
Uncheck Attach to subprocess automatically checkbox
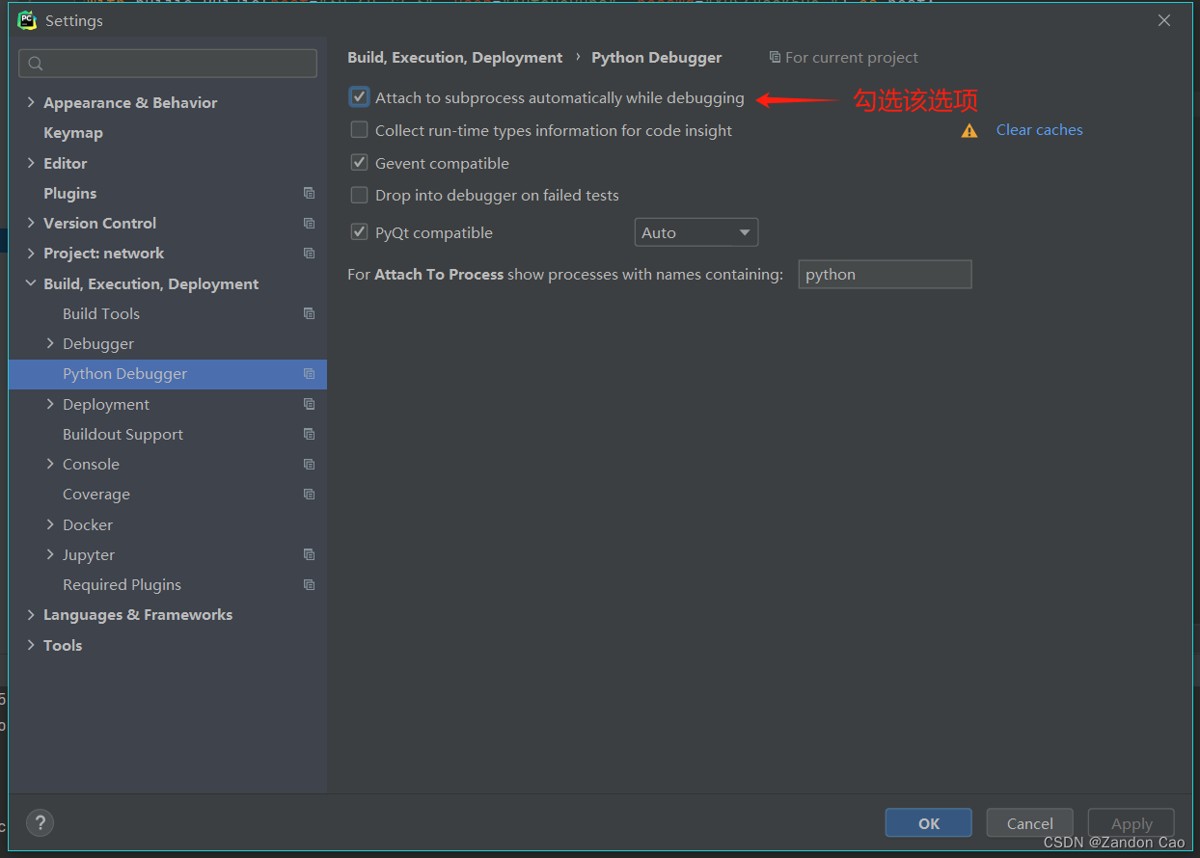coord(359,98)
